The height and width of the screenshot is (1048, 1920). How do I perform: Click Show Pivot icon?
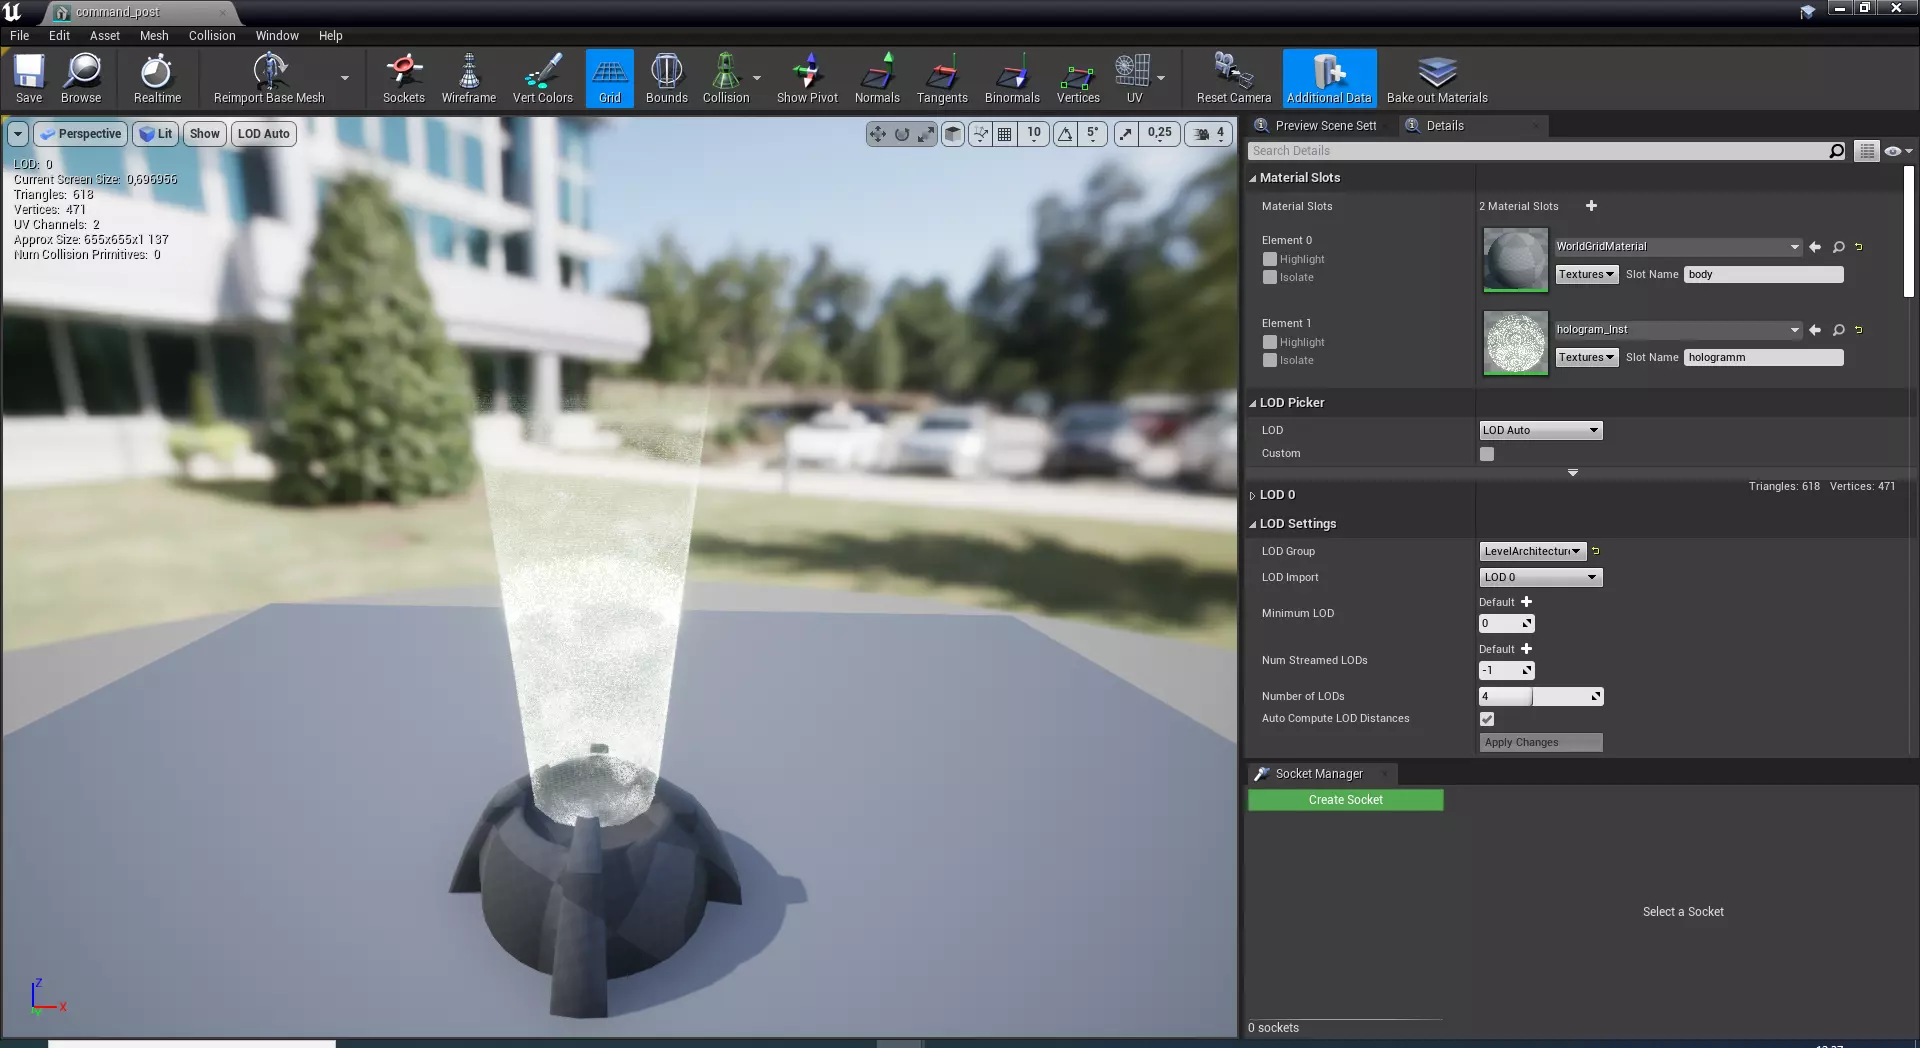pos(808,78)
